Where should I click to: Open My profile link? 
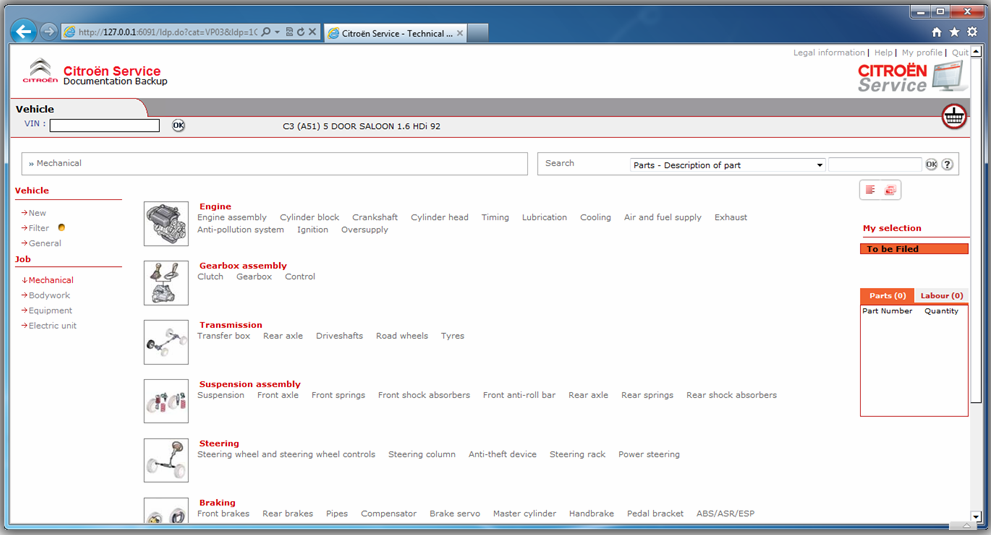pyautogui.click(x=922, y=52)
